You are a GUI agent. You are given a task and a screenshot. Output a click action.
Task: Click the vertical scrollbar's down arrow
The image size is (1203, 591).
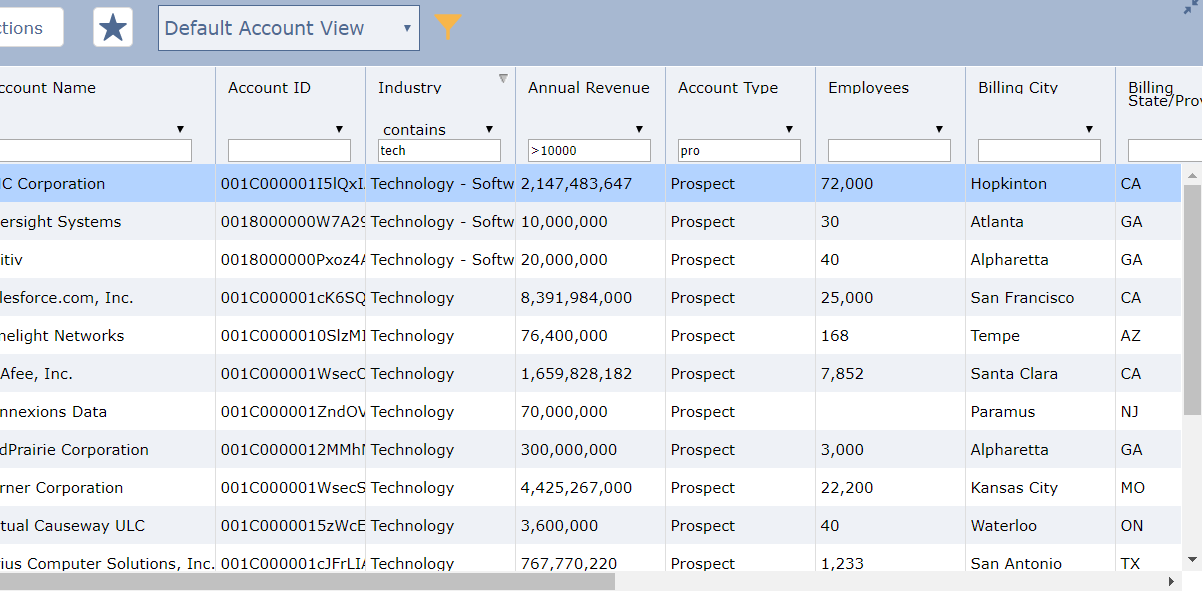(1192, 560)
